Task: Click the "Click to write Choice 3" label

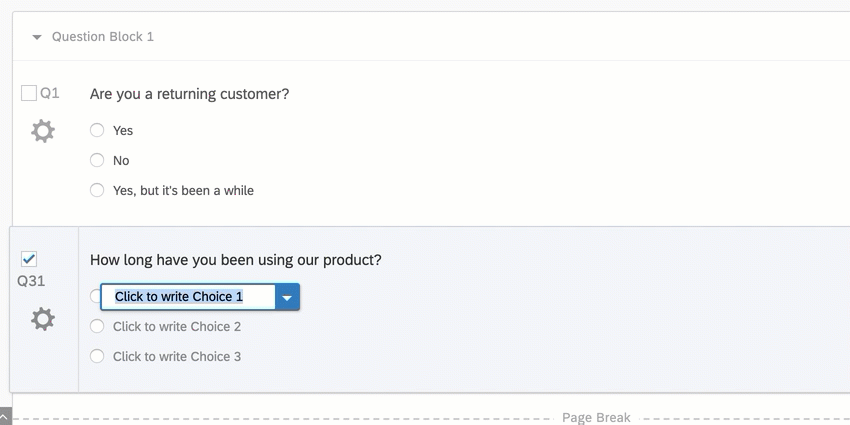Action: tap(177, 356)
